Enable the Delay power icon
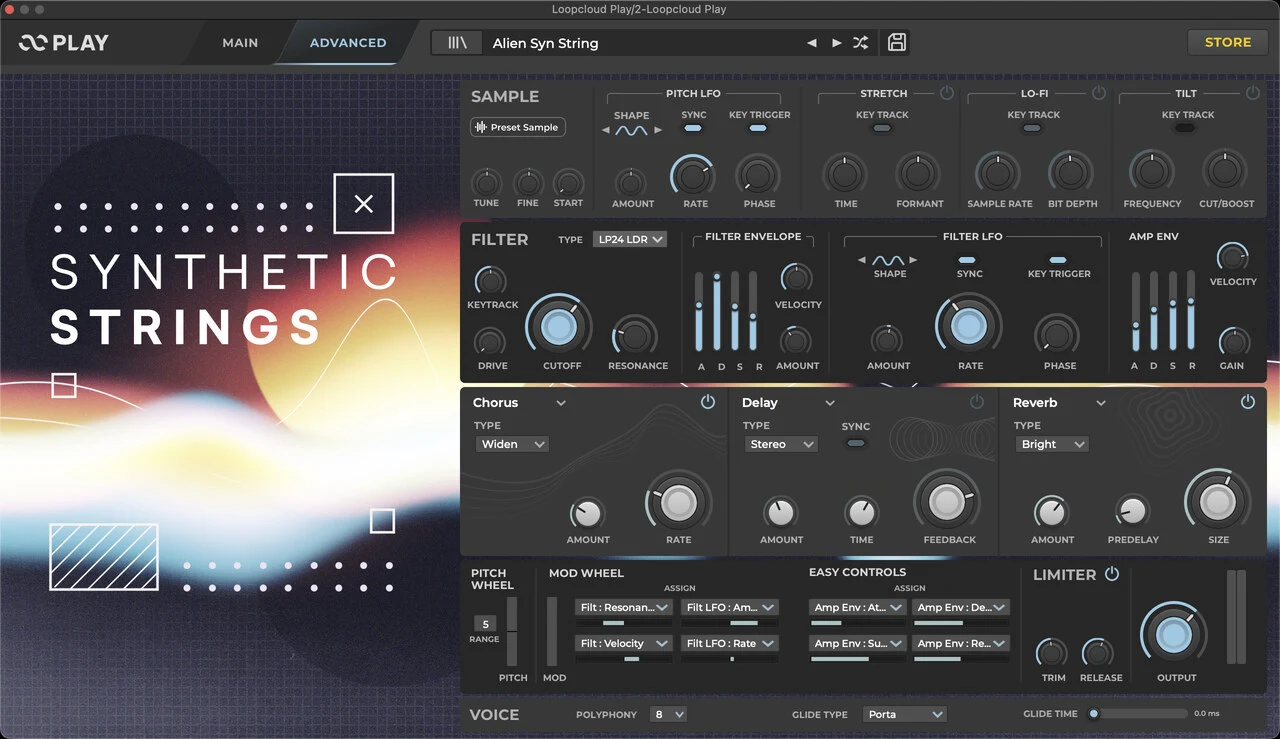1280x739 pixels. coord(977,402)
